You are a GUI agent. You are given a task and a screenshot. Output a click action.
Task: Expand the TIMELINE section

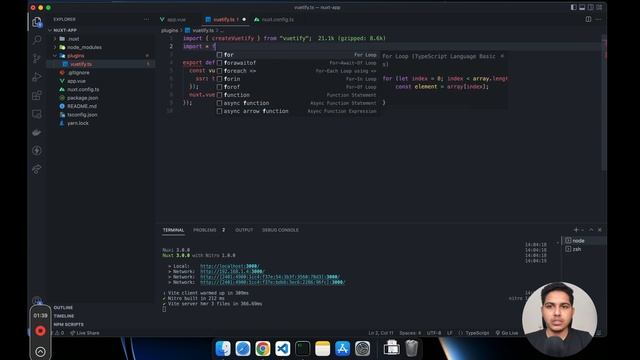click(x=64, y=316)
